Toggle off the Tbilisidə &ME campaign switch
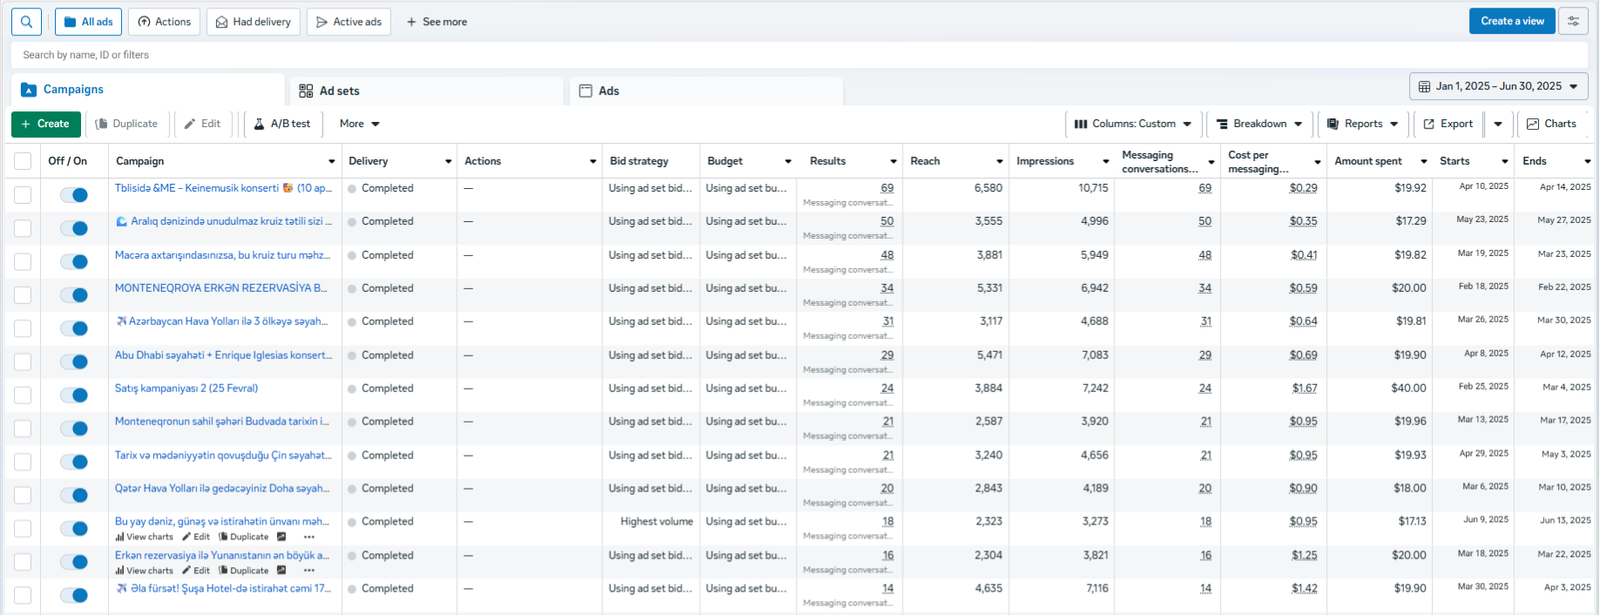The width and height of the screenshot is (1600, 615). pos(74,195)
